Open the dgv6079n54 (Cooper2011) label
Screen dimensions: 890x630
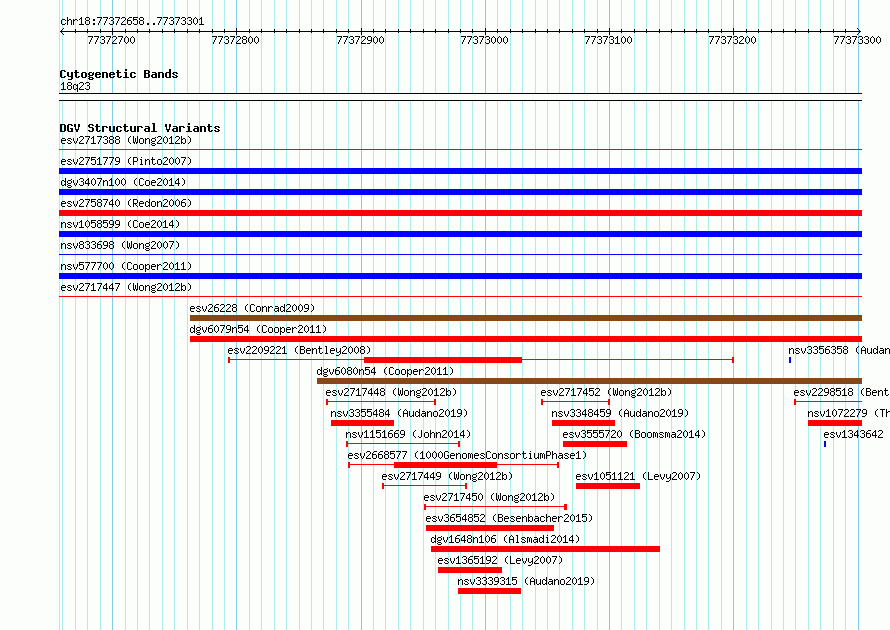[258, 329]
